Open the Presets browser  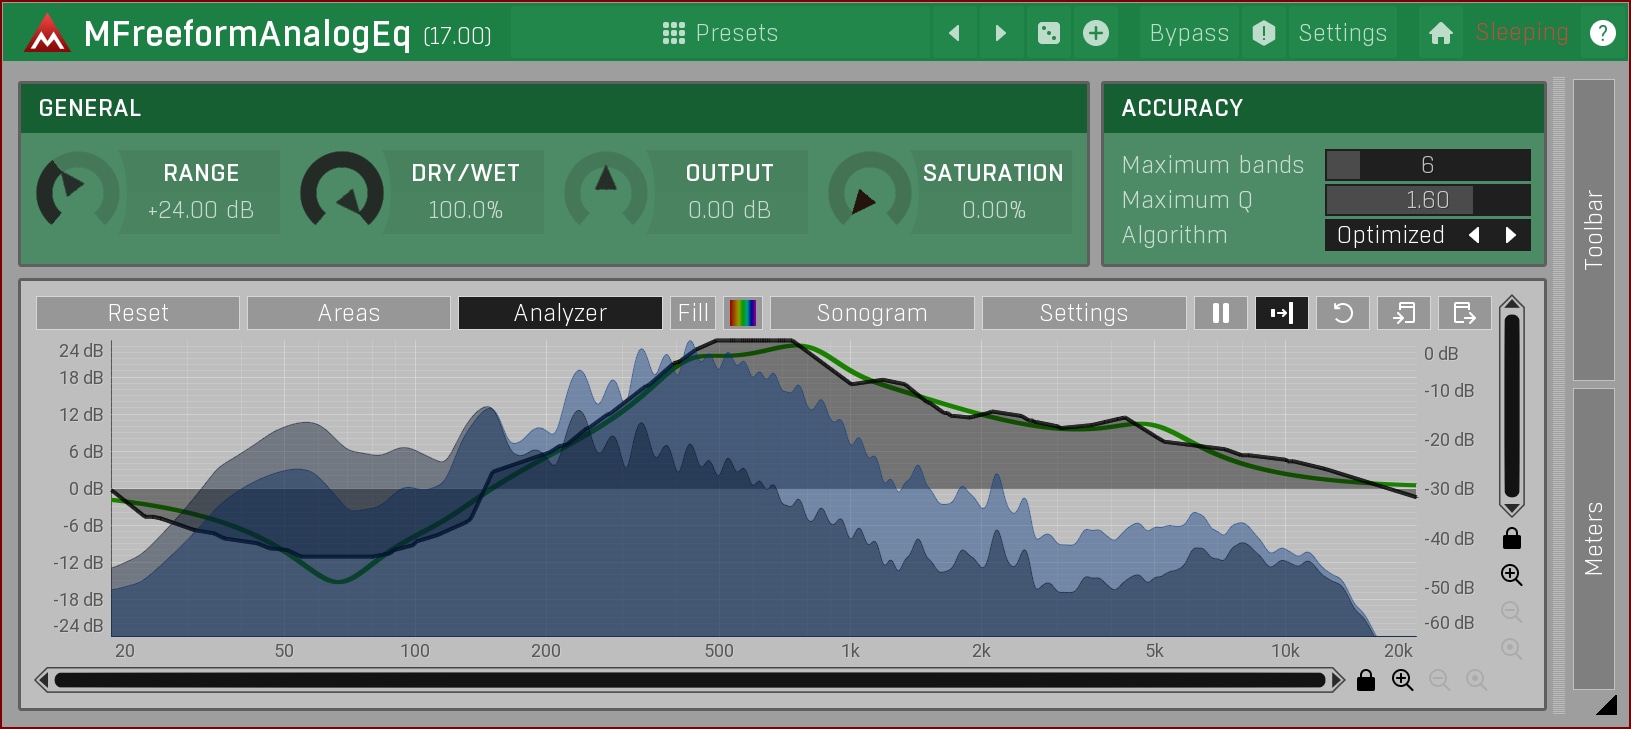tap(720, 33)
